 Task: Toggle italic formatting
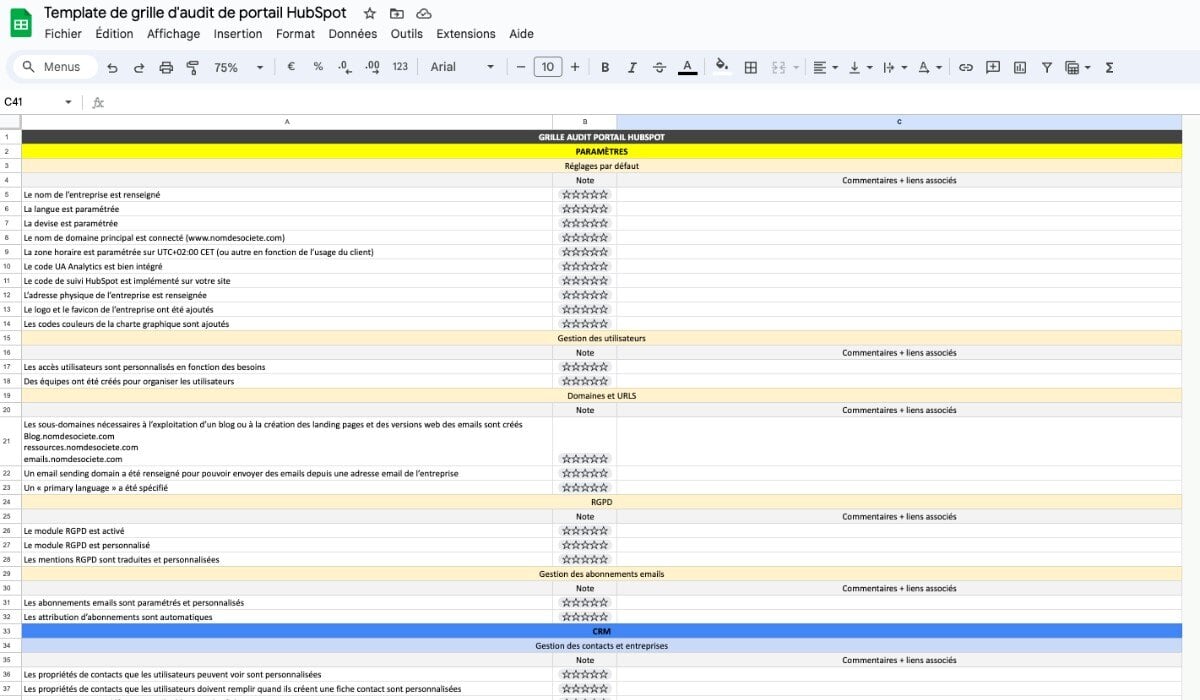click(x=632, y=67)
